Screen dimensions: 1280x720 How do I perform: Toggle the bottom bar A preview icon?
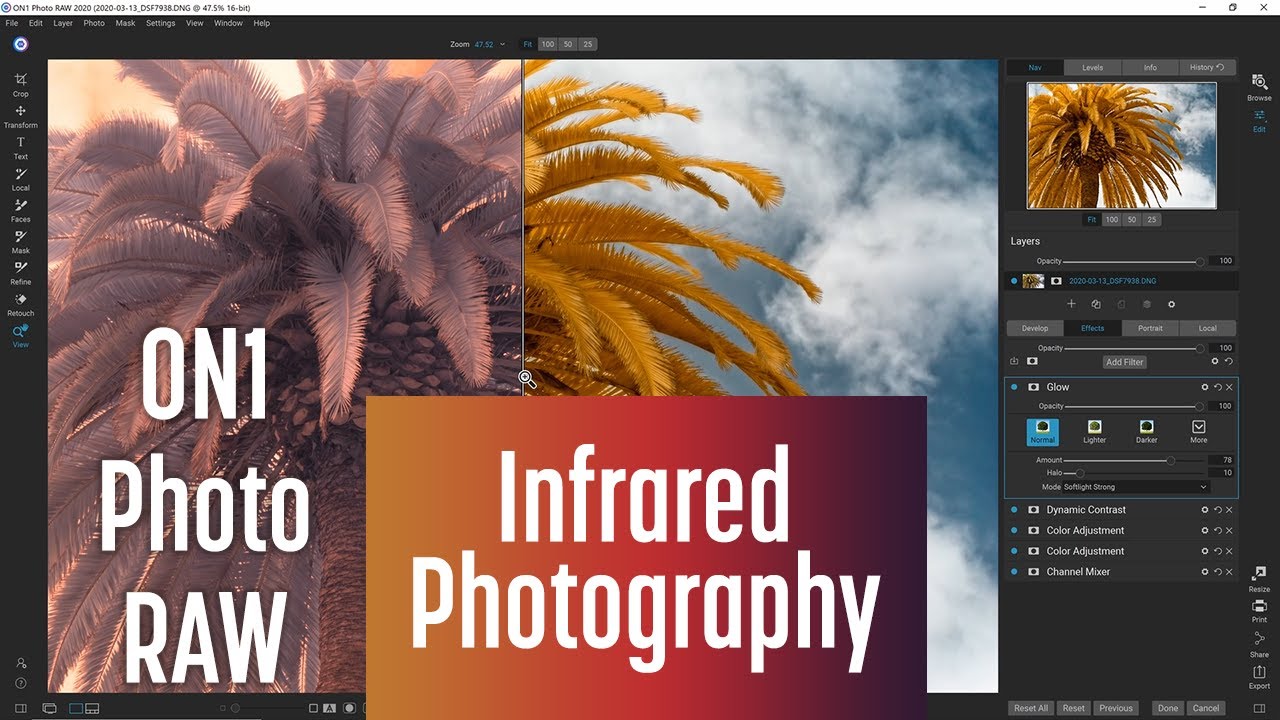coord(329,708)
